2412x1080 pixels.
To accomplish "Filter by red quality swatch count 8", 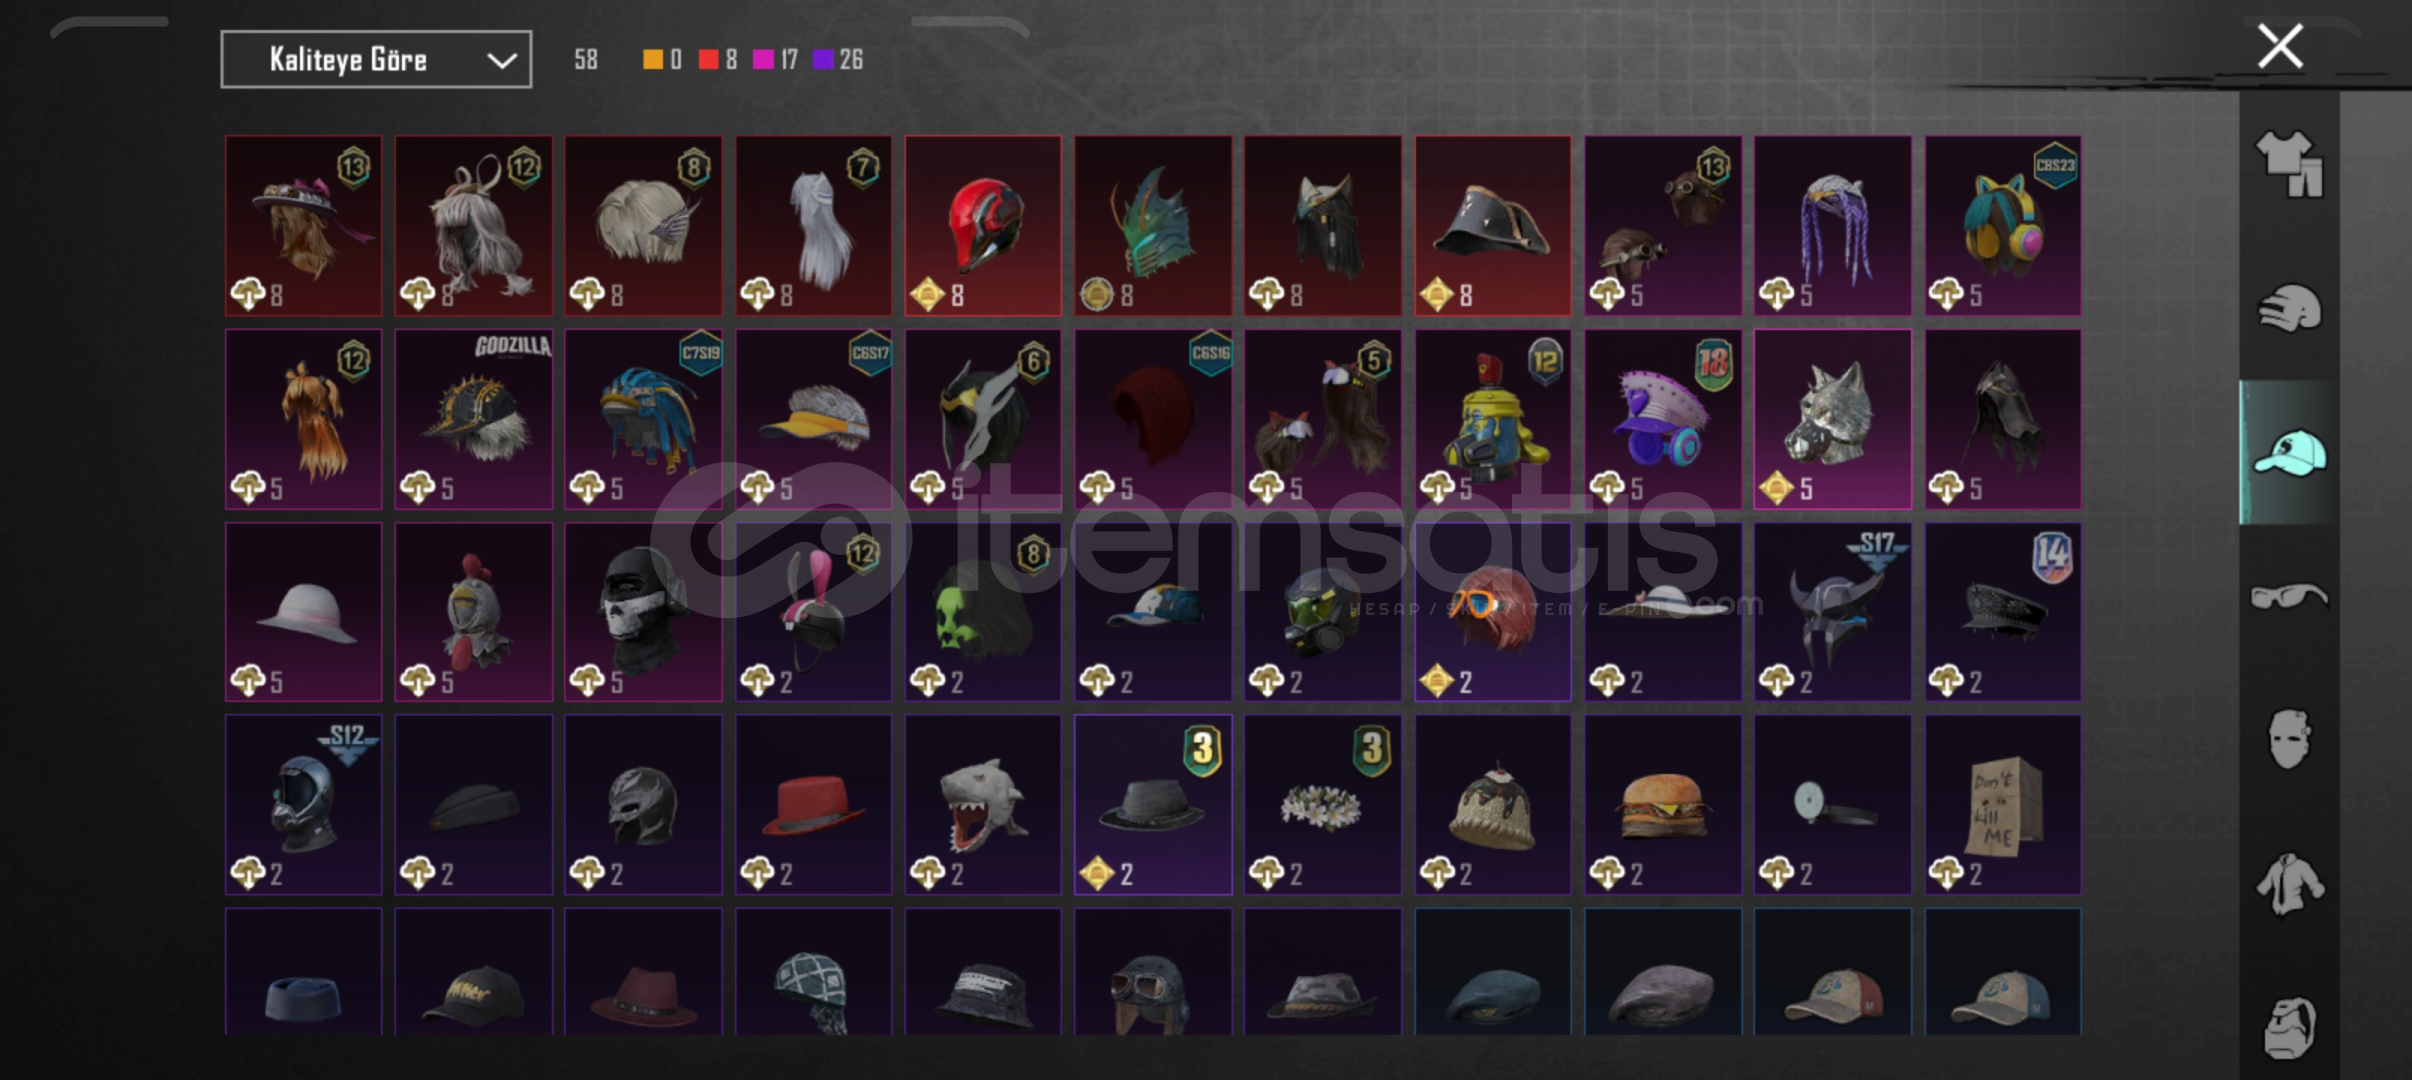I will [718, 60].
